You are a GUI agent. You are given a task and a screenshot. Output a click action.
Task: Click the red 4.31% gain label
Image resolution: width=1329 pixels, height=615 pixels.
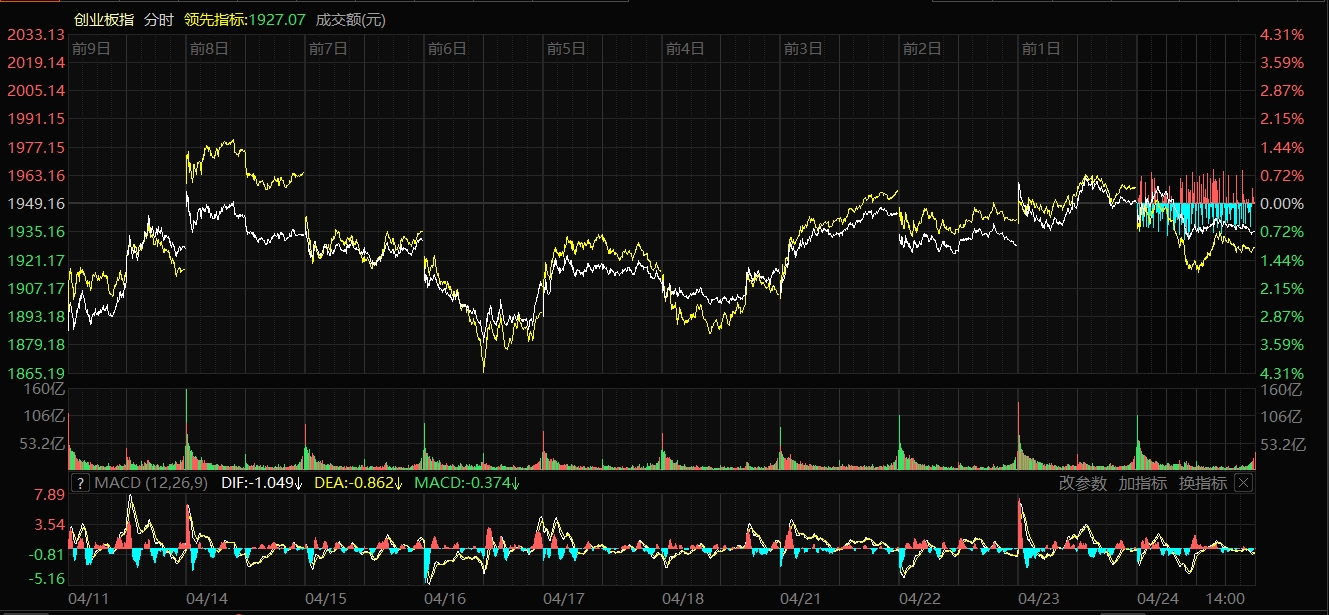coord(1283,34)
